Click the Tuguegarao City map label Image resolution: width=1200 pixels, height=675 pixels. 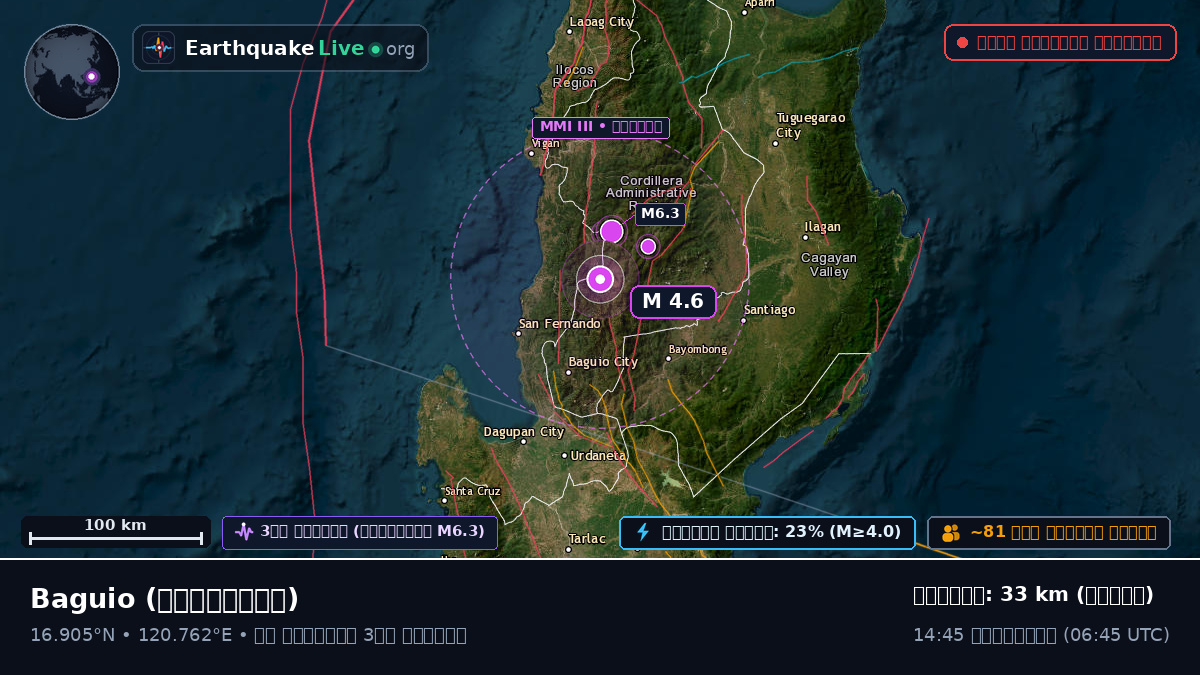[811, 125]
